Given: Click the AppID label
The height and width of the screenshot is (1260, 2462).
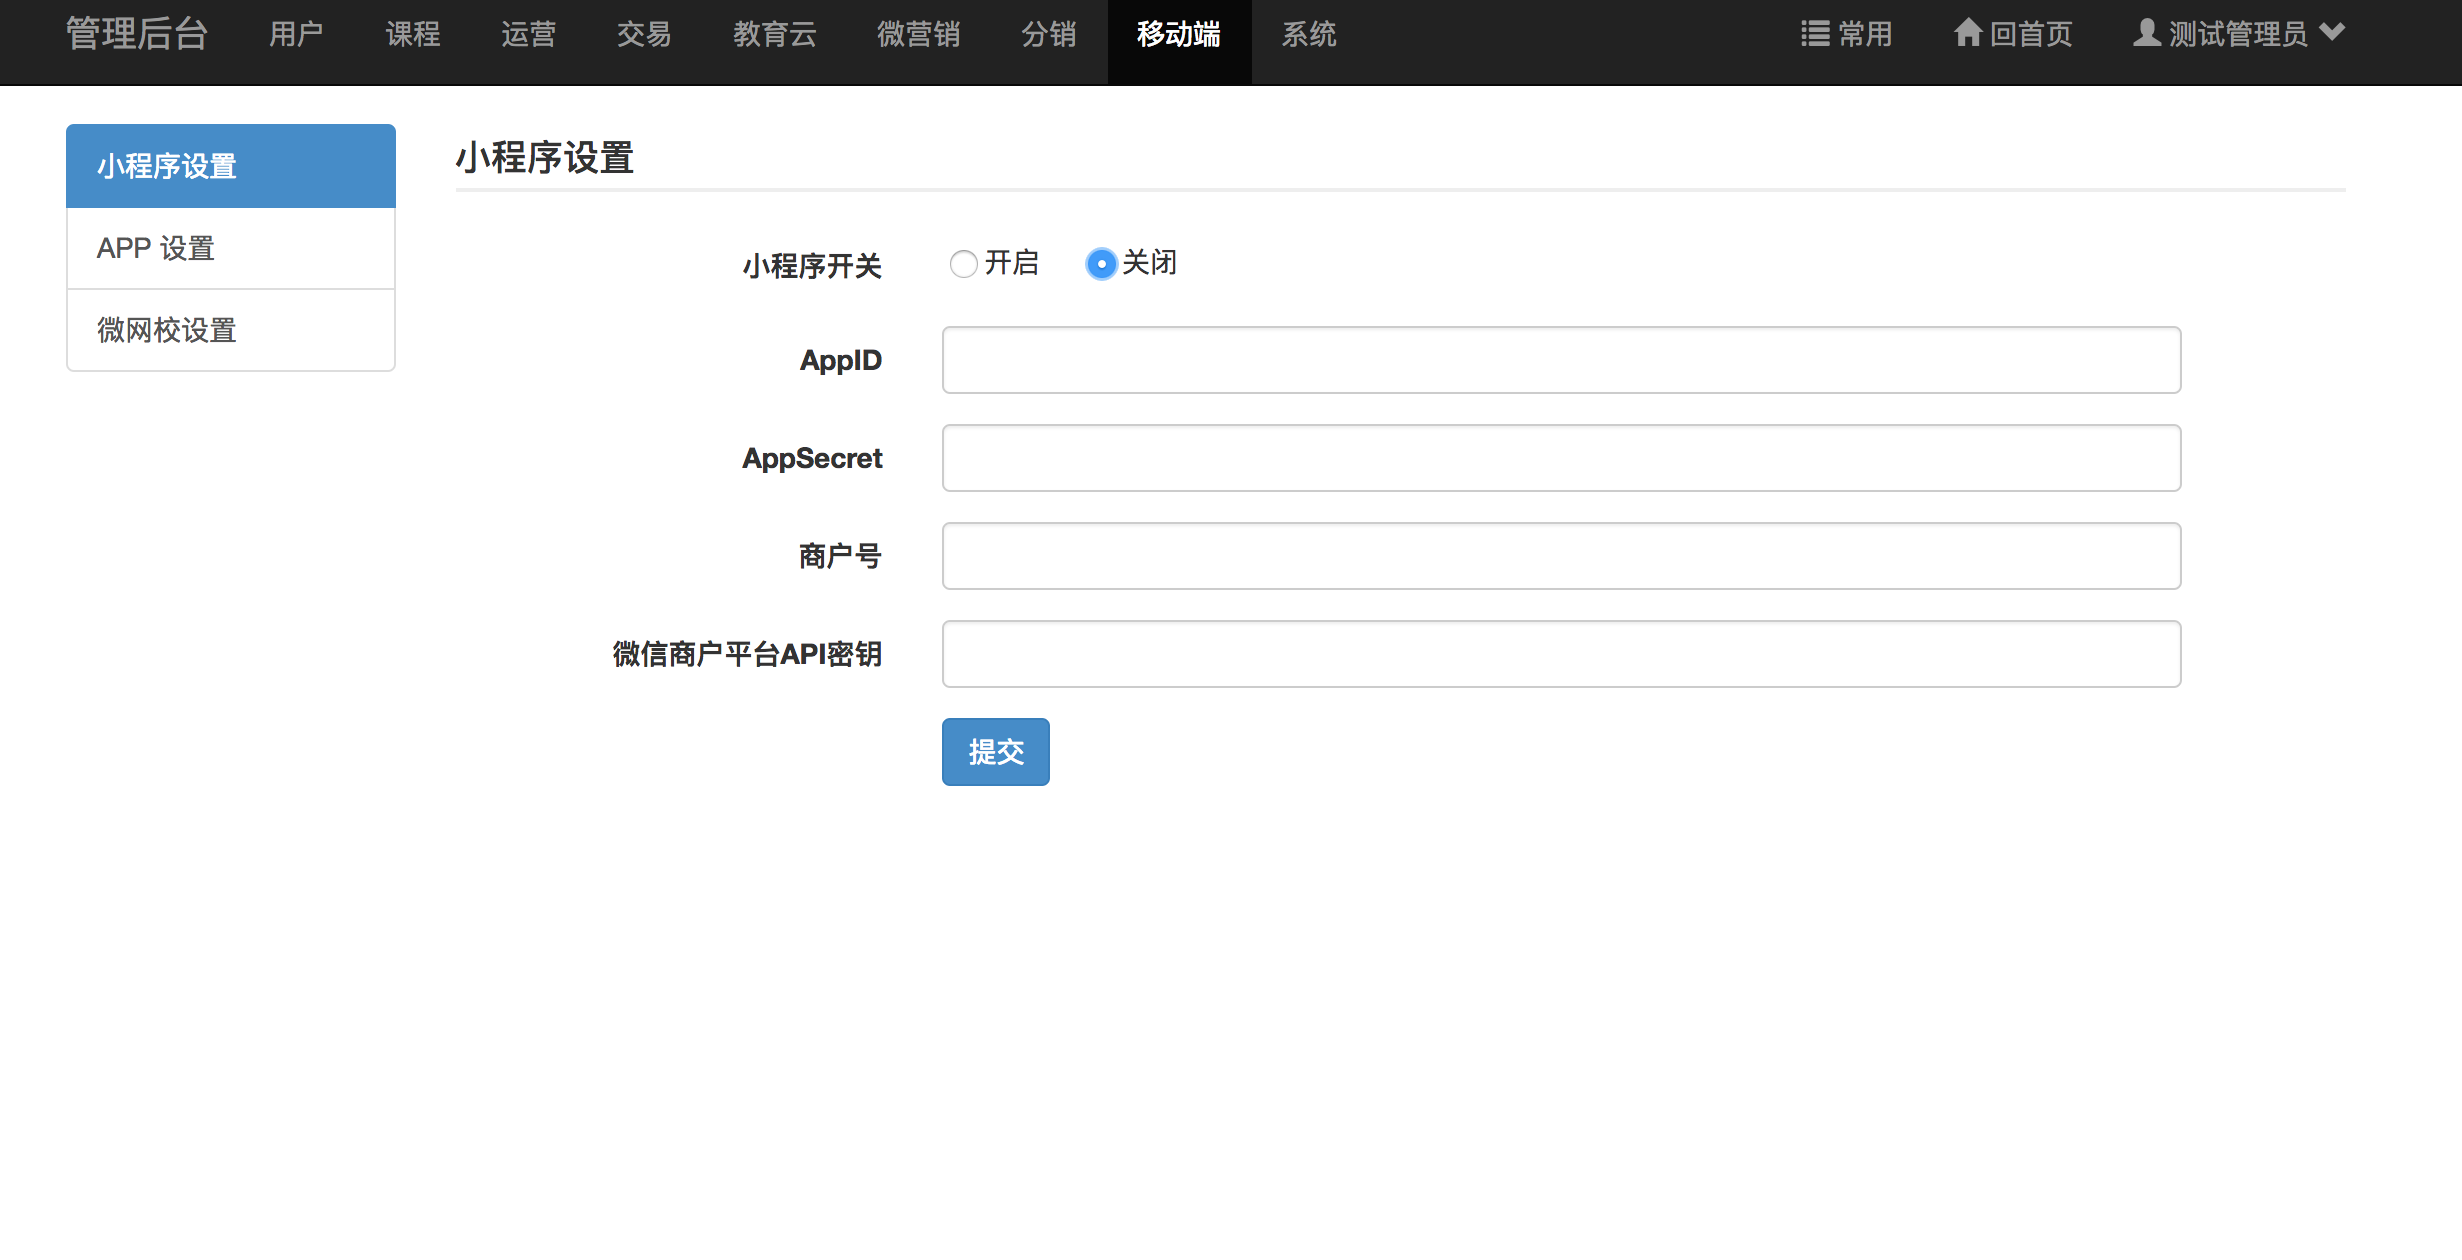Looking at the screenshot, I should (841, 360).
